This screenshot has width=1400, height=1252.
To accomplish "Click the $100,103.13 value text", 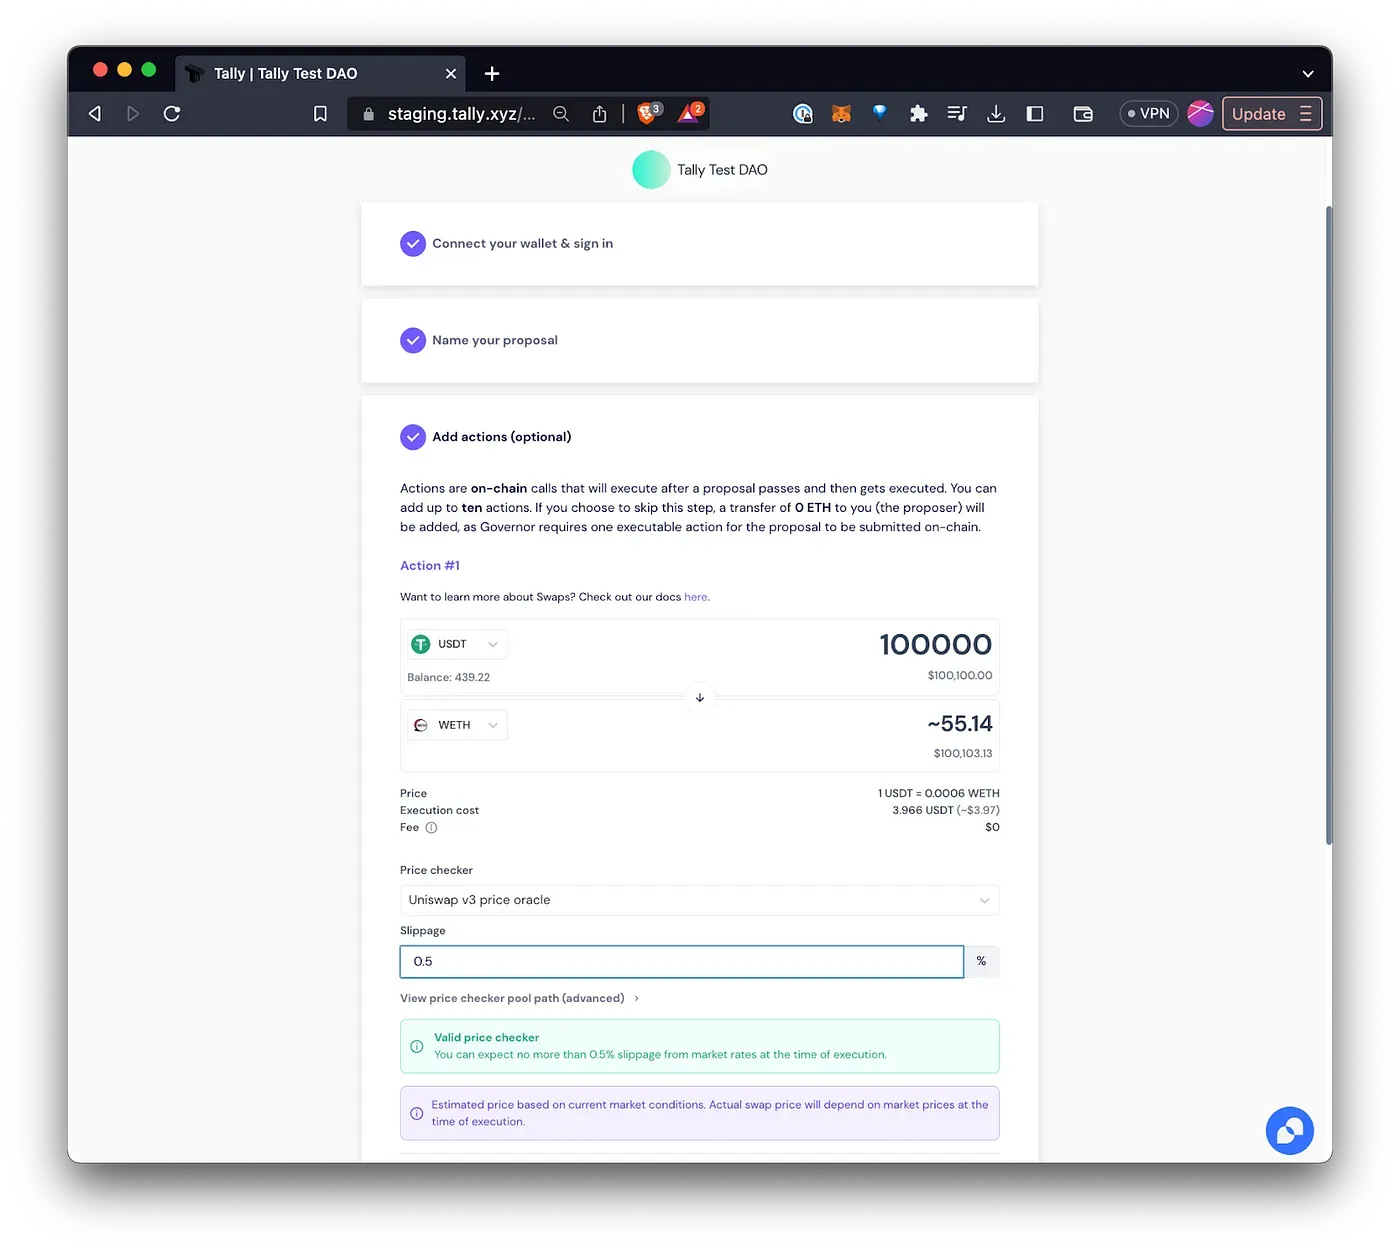I will tap(963, 754).
